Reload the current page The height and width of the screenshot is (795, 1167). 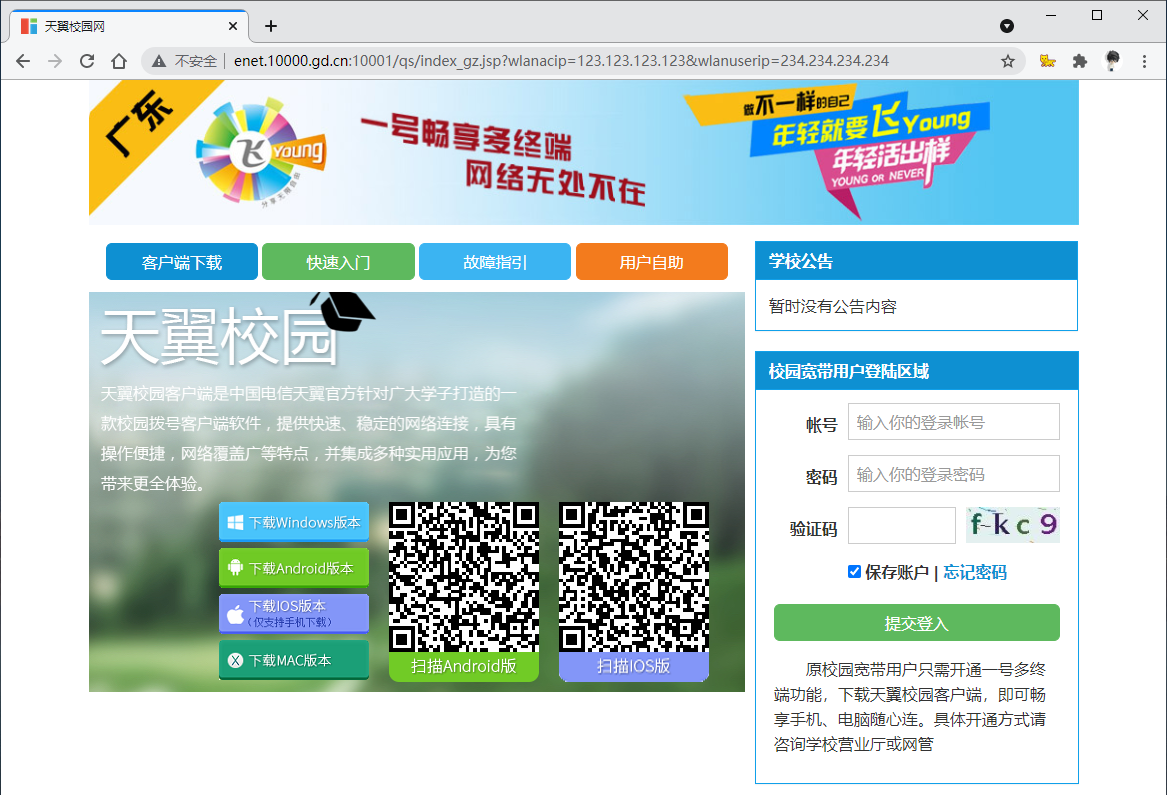pos(87,61)
